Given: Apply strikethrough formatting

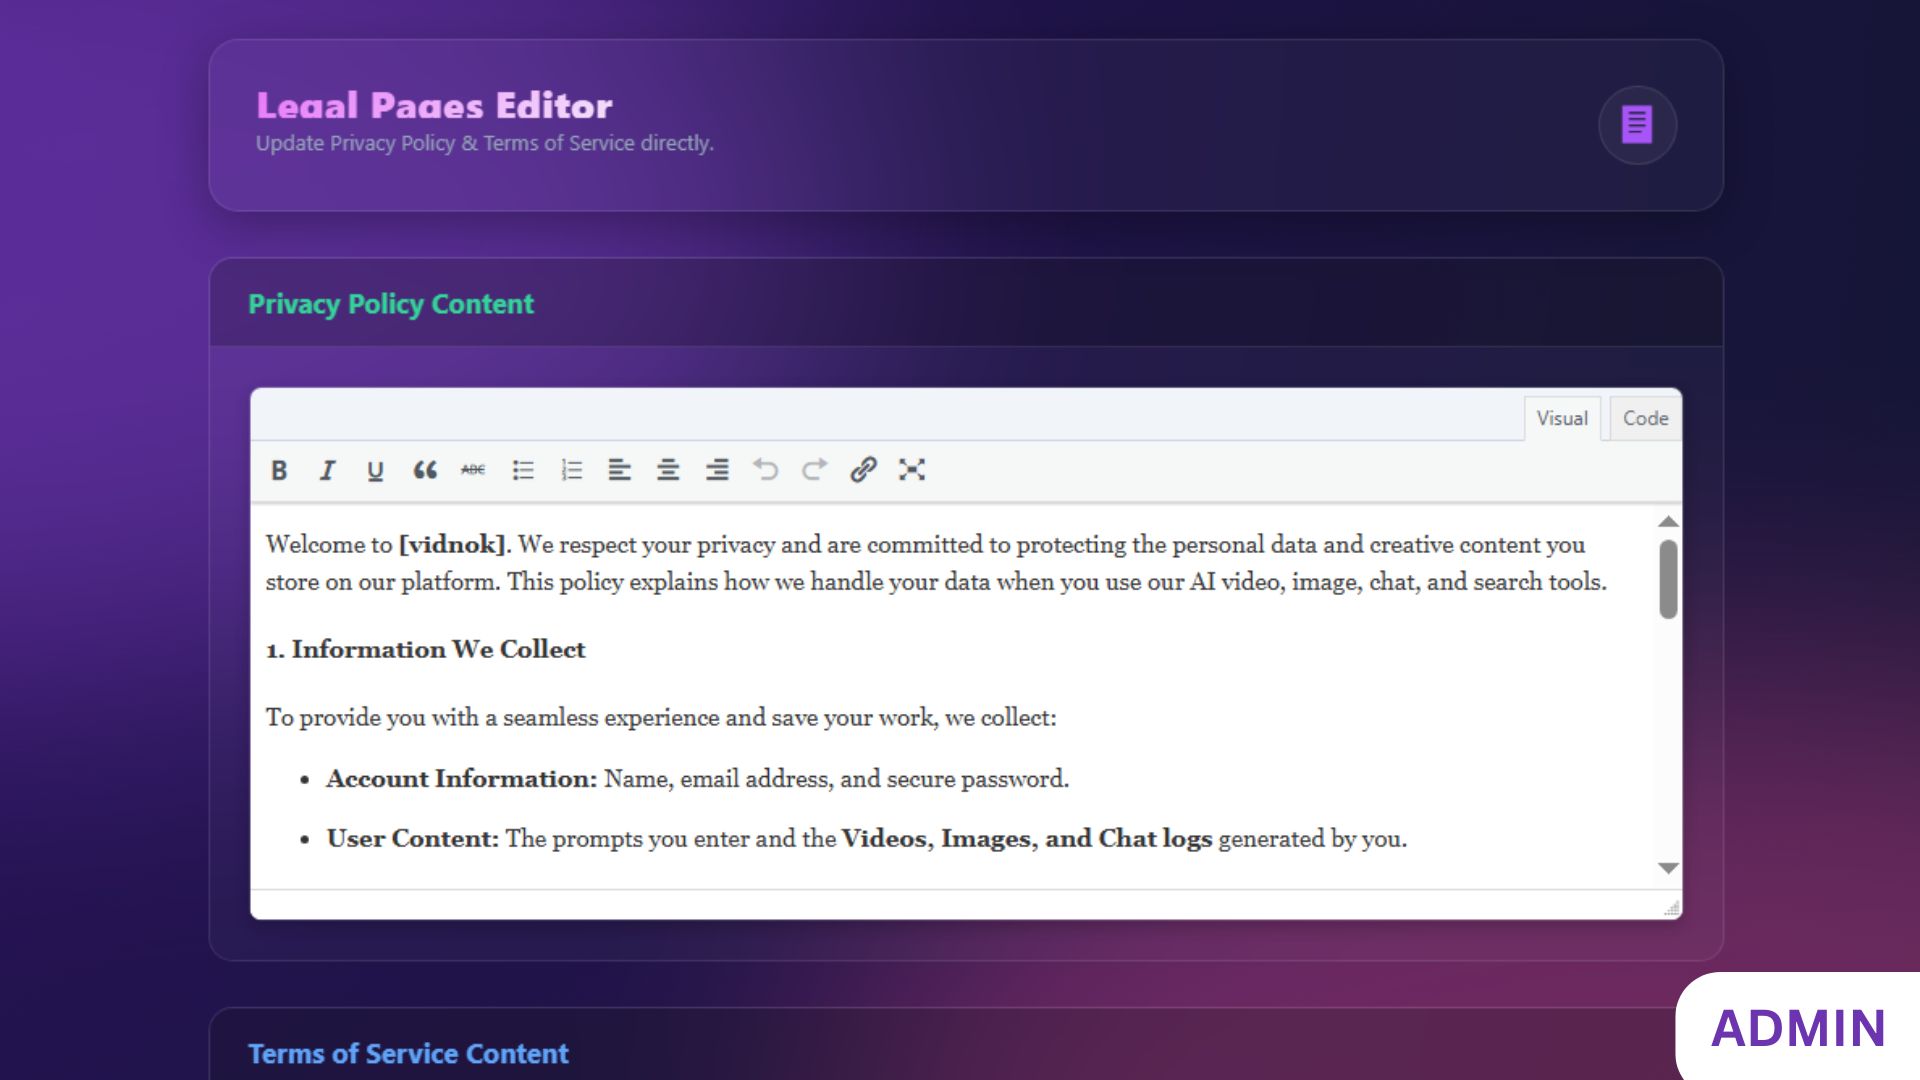Looking at the screenshot, I should (x=473, y=470).
